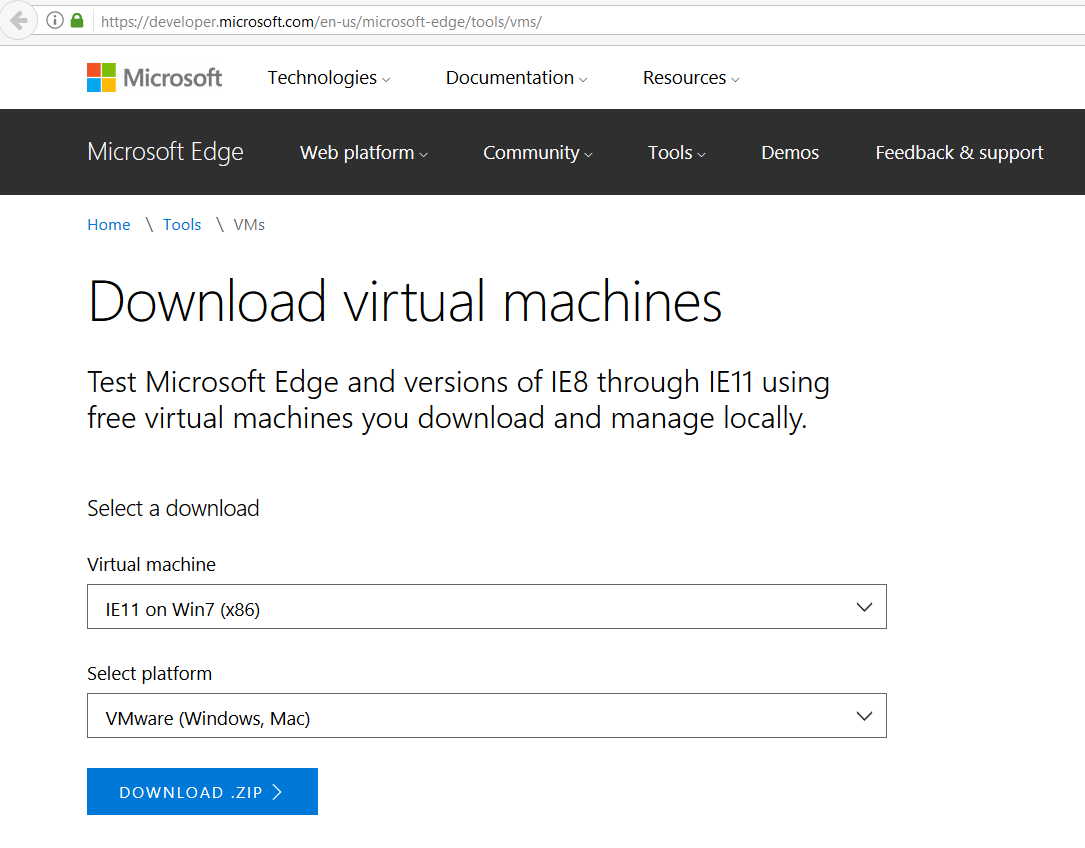The width and height of the screenshot is (1085, 848).
Task: Click the DOWNLOAD .ZIP button
Action: (x=202, y=791)
